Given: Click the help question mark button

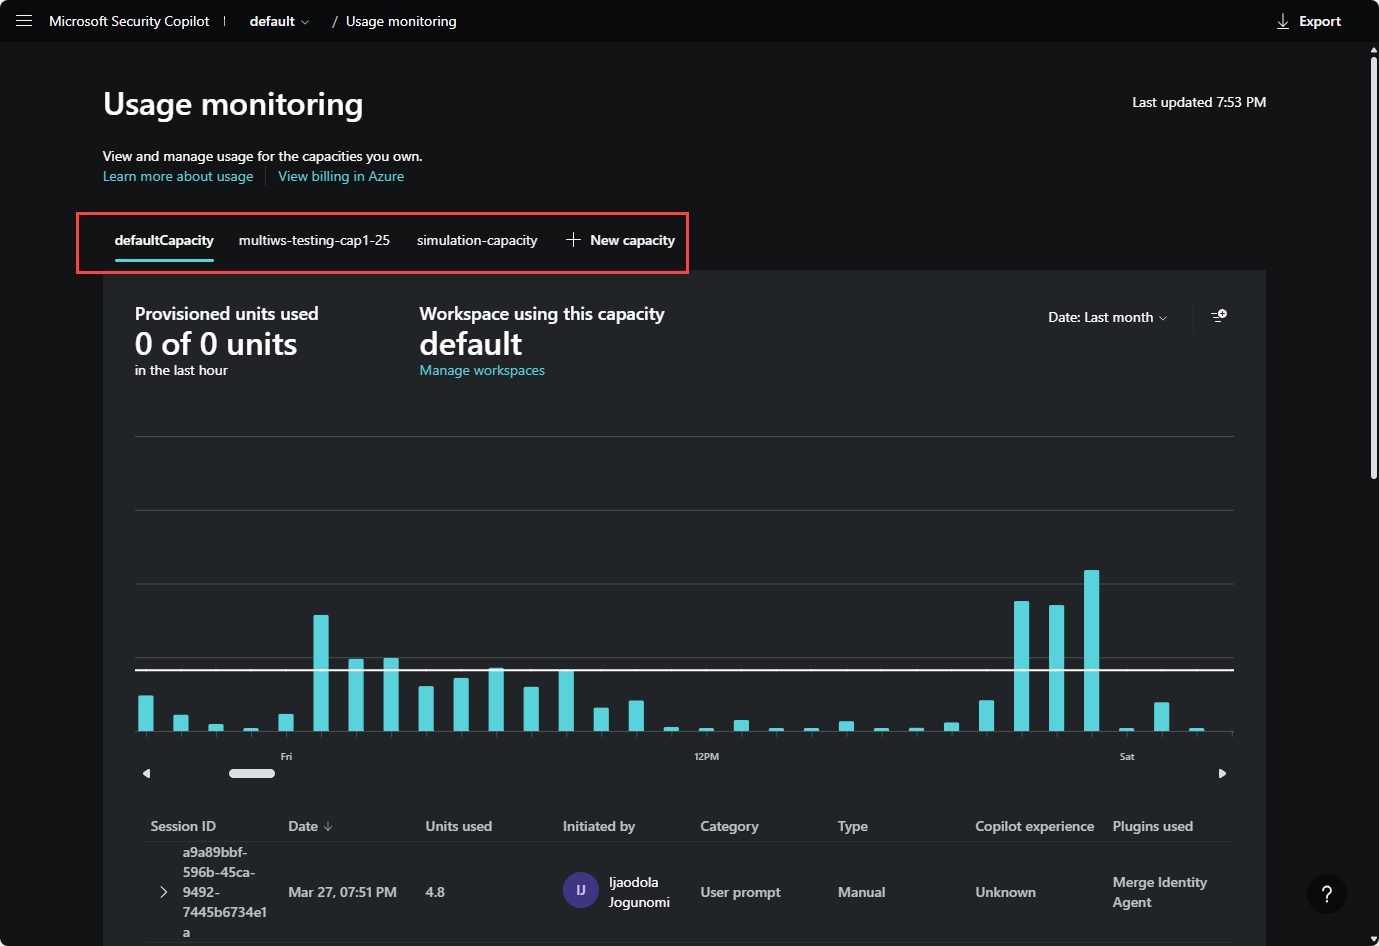Looking at the screenshot, I should coord(1326,894).
